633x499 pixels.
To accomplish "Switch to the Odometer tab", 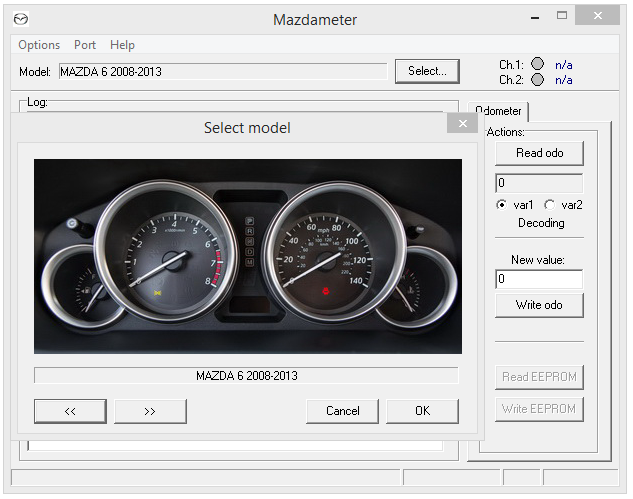I will (x=498, y=111).
